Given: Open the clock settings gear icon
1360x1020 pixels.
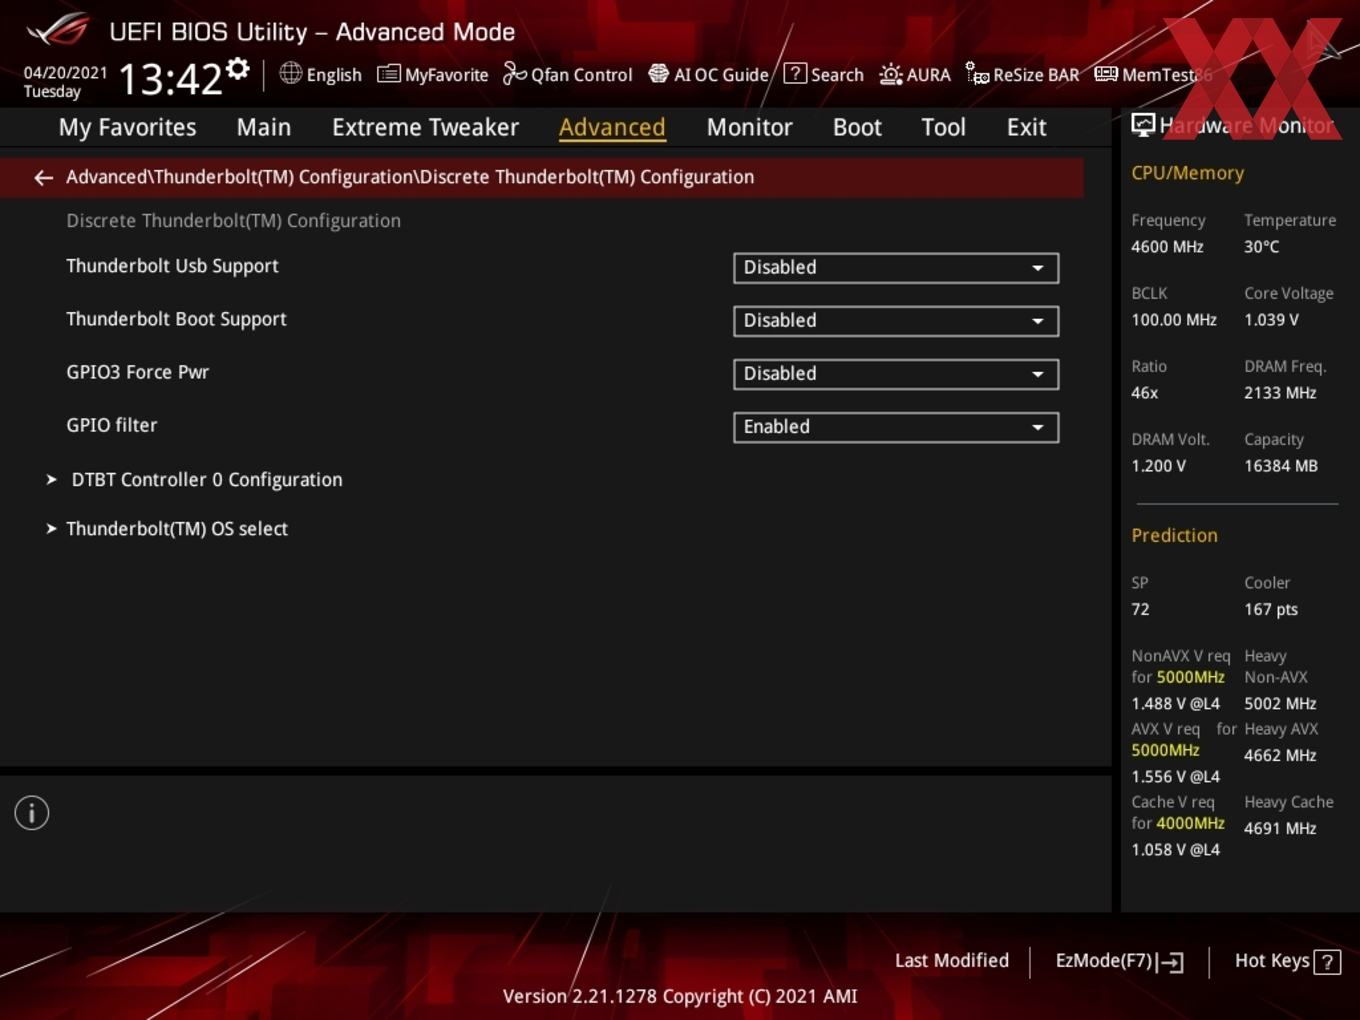Looking at the screenshot, I should (237, 68).
